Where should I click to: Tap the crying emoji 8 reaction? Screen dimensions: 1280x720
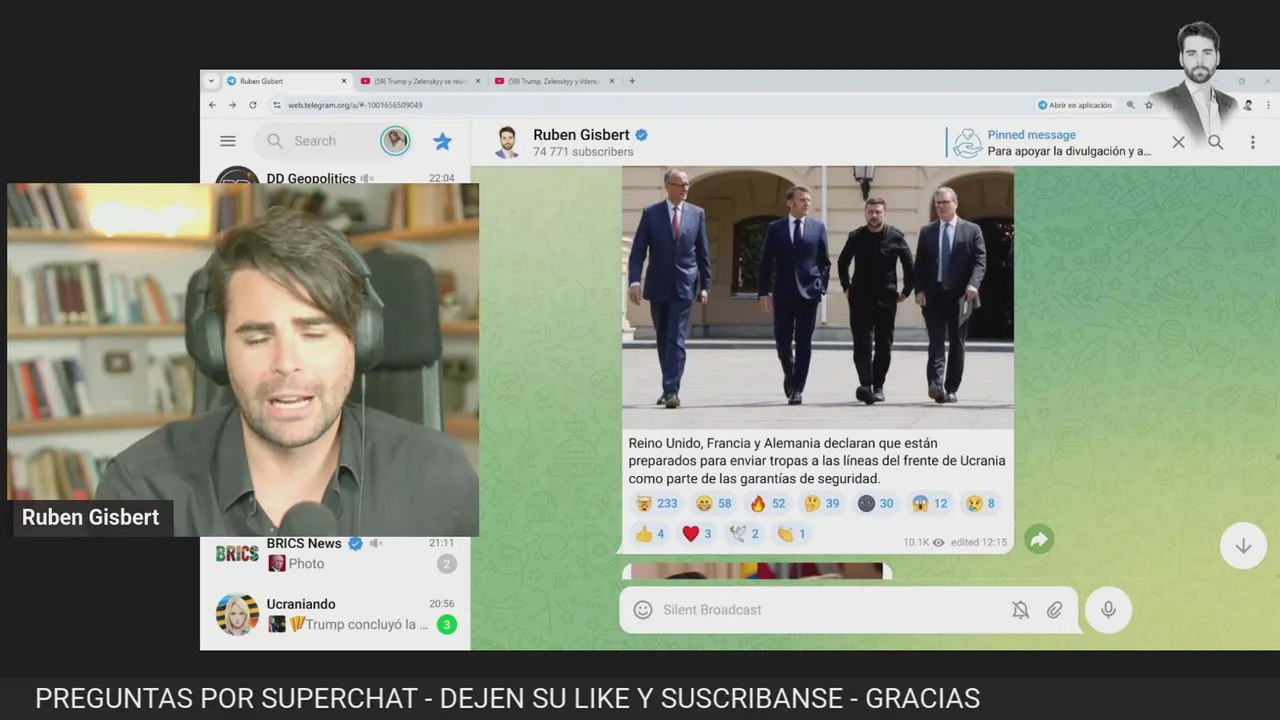pyautogui.click(x=981, y=504)
